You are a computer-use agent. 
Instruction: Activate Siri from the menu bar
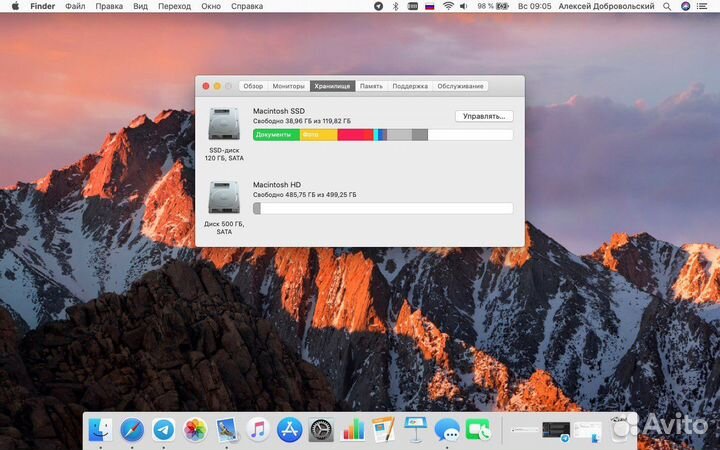(x=685, y=6)
